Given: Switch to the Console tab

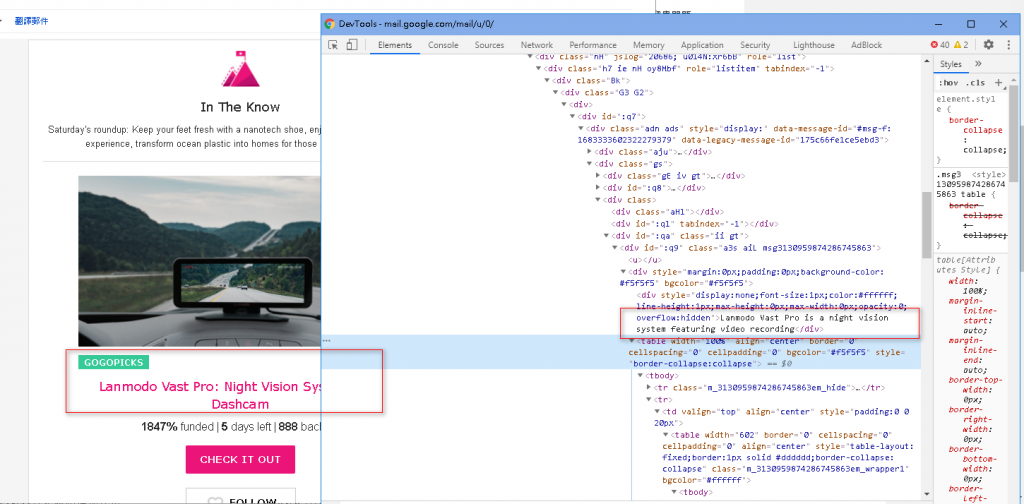Looking at the screenshot, I should pyautogui.click(x=443, y=45).
